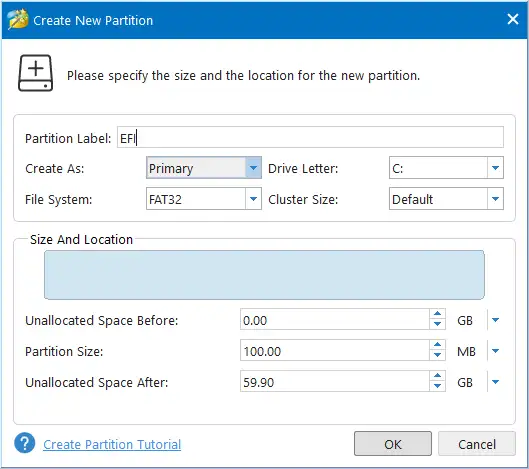
Task: Open the Create Partition Tutorial link
Action: click(x=112, y=444)
